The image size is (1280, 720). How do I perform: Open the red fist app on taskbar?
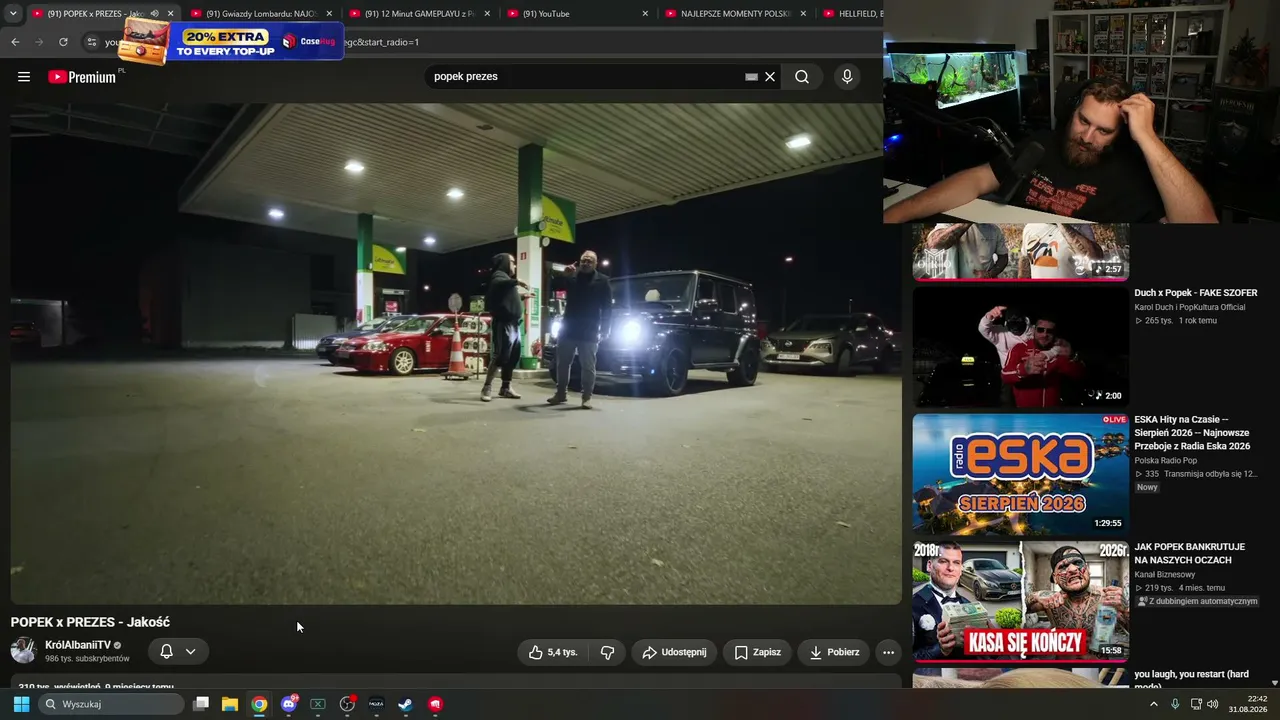(x=435, y=704)
